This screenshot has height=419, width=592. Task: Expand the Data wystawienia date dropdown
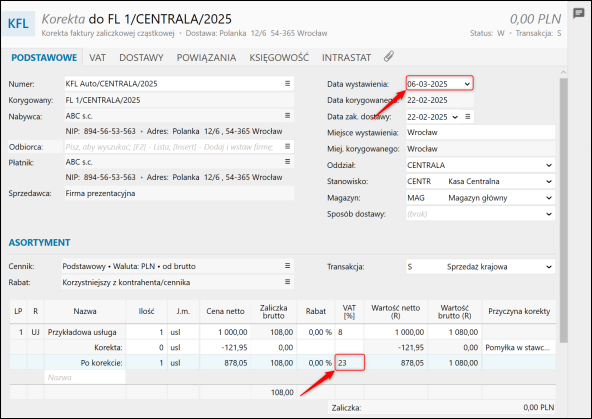coord(467,84)
